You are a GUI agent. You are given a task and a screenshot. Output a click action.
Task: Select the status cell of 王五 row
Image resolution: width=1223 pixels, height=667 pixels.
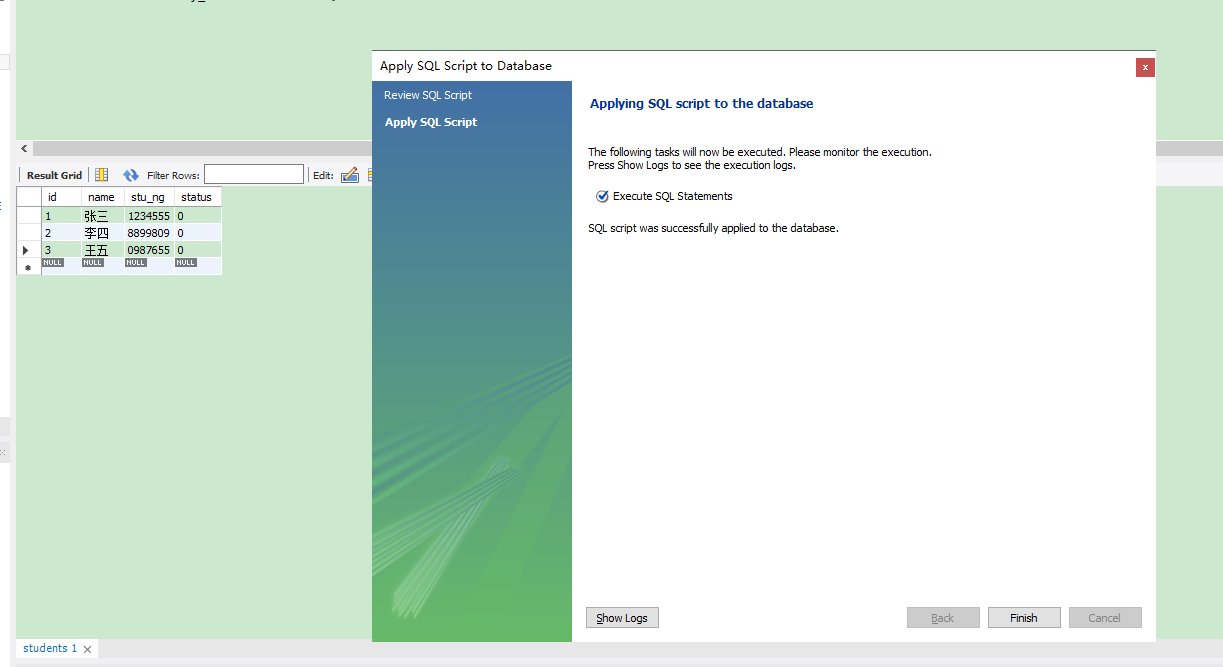[x=197, y=250]
